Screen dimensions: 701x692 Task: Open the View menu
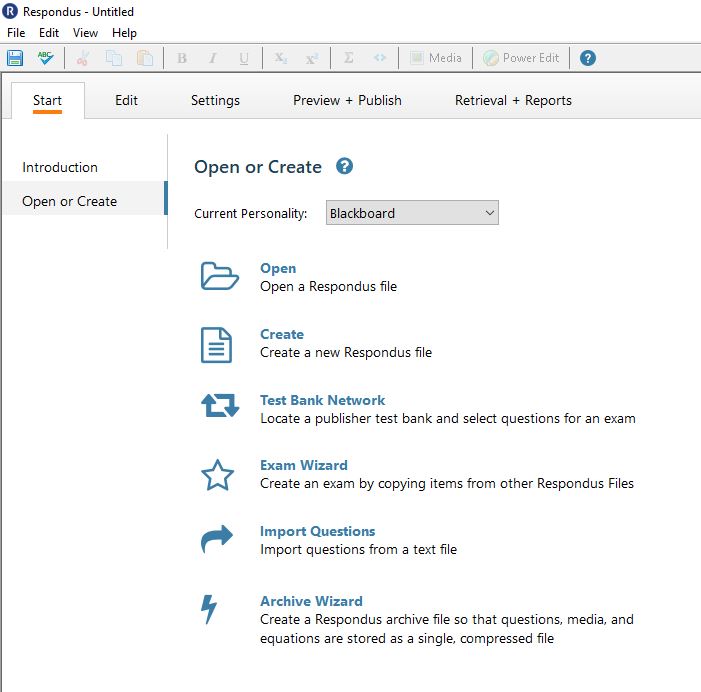[x=85, y=33]
